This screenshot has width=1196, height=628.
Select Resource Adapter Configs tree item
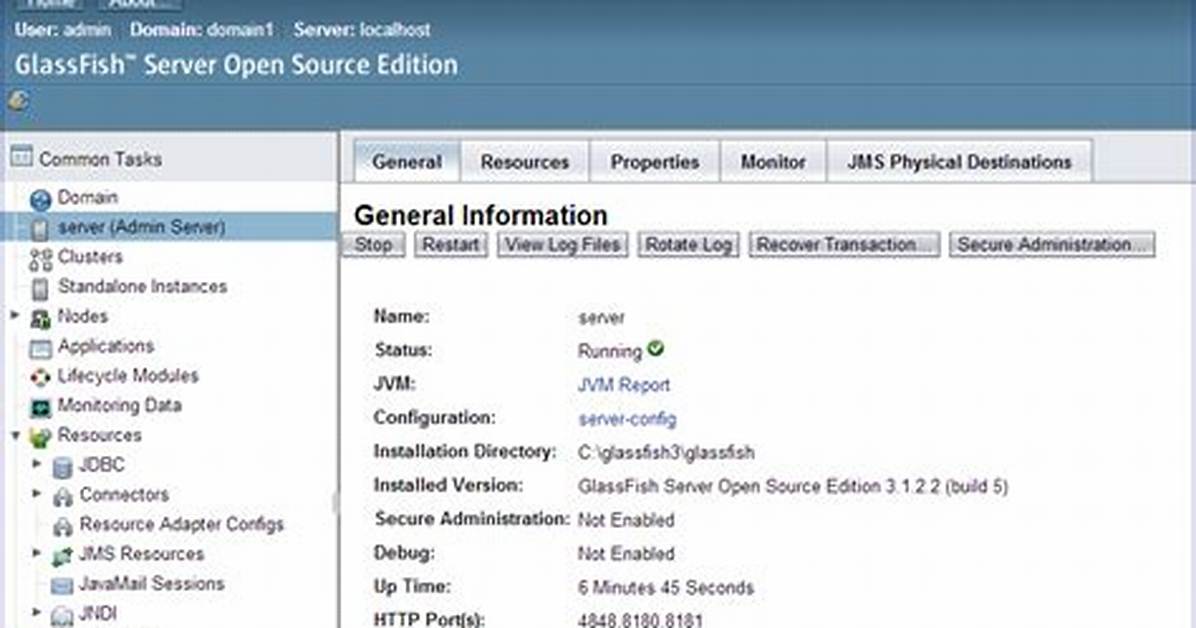[182, 524]
